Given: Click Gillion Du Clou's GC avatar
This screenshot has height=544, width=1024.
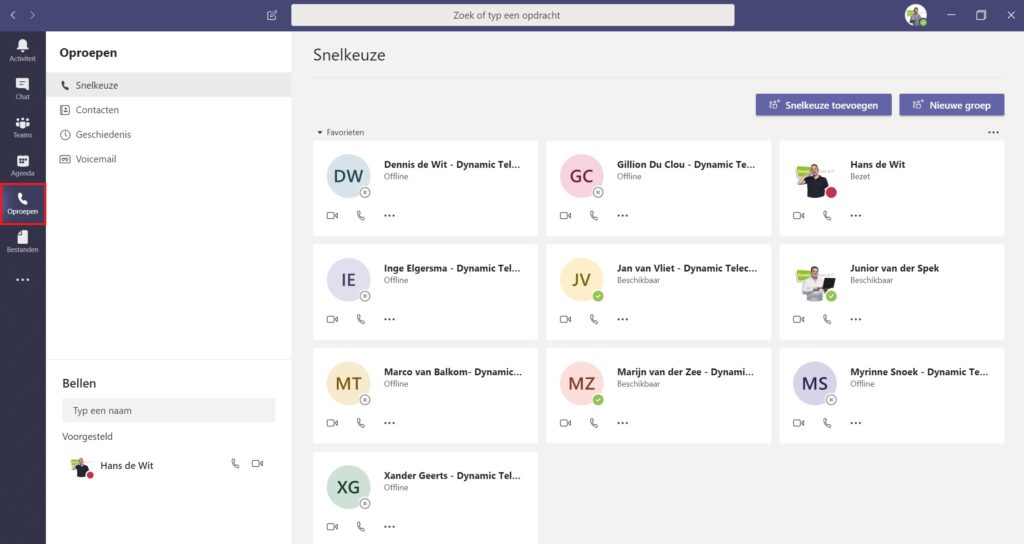Looking at the screenshot, I should click(x=581, y=176).
